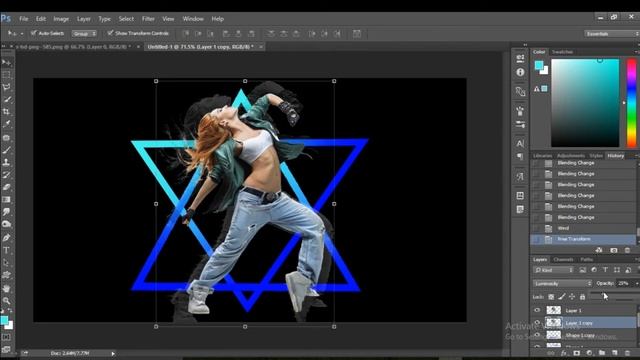Screen dimensions: 640x360
Task: Select the Zoom tool
Action: (7, 301)
